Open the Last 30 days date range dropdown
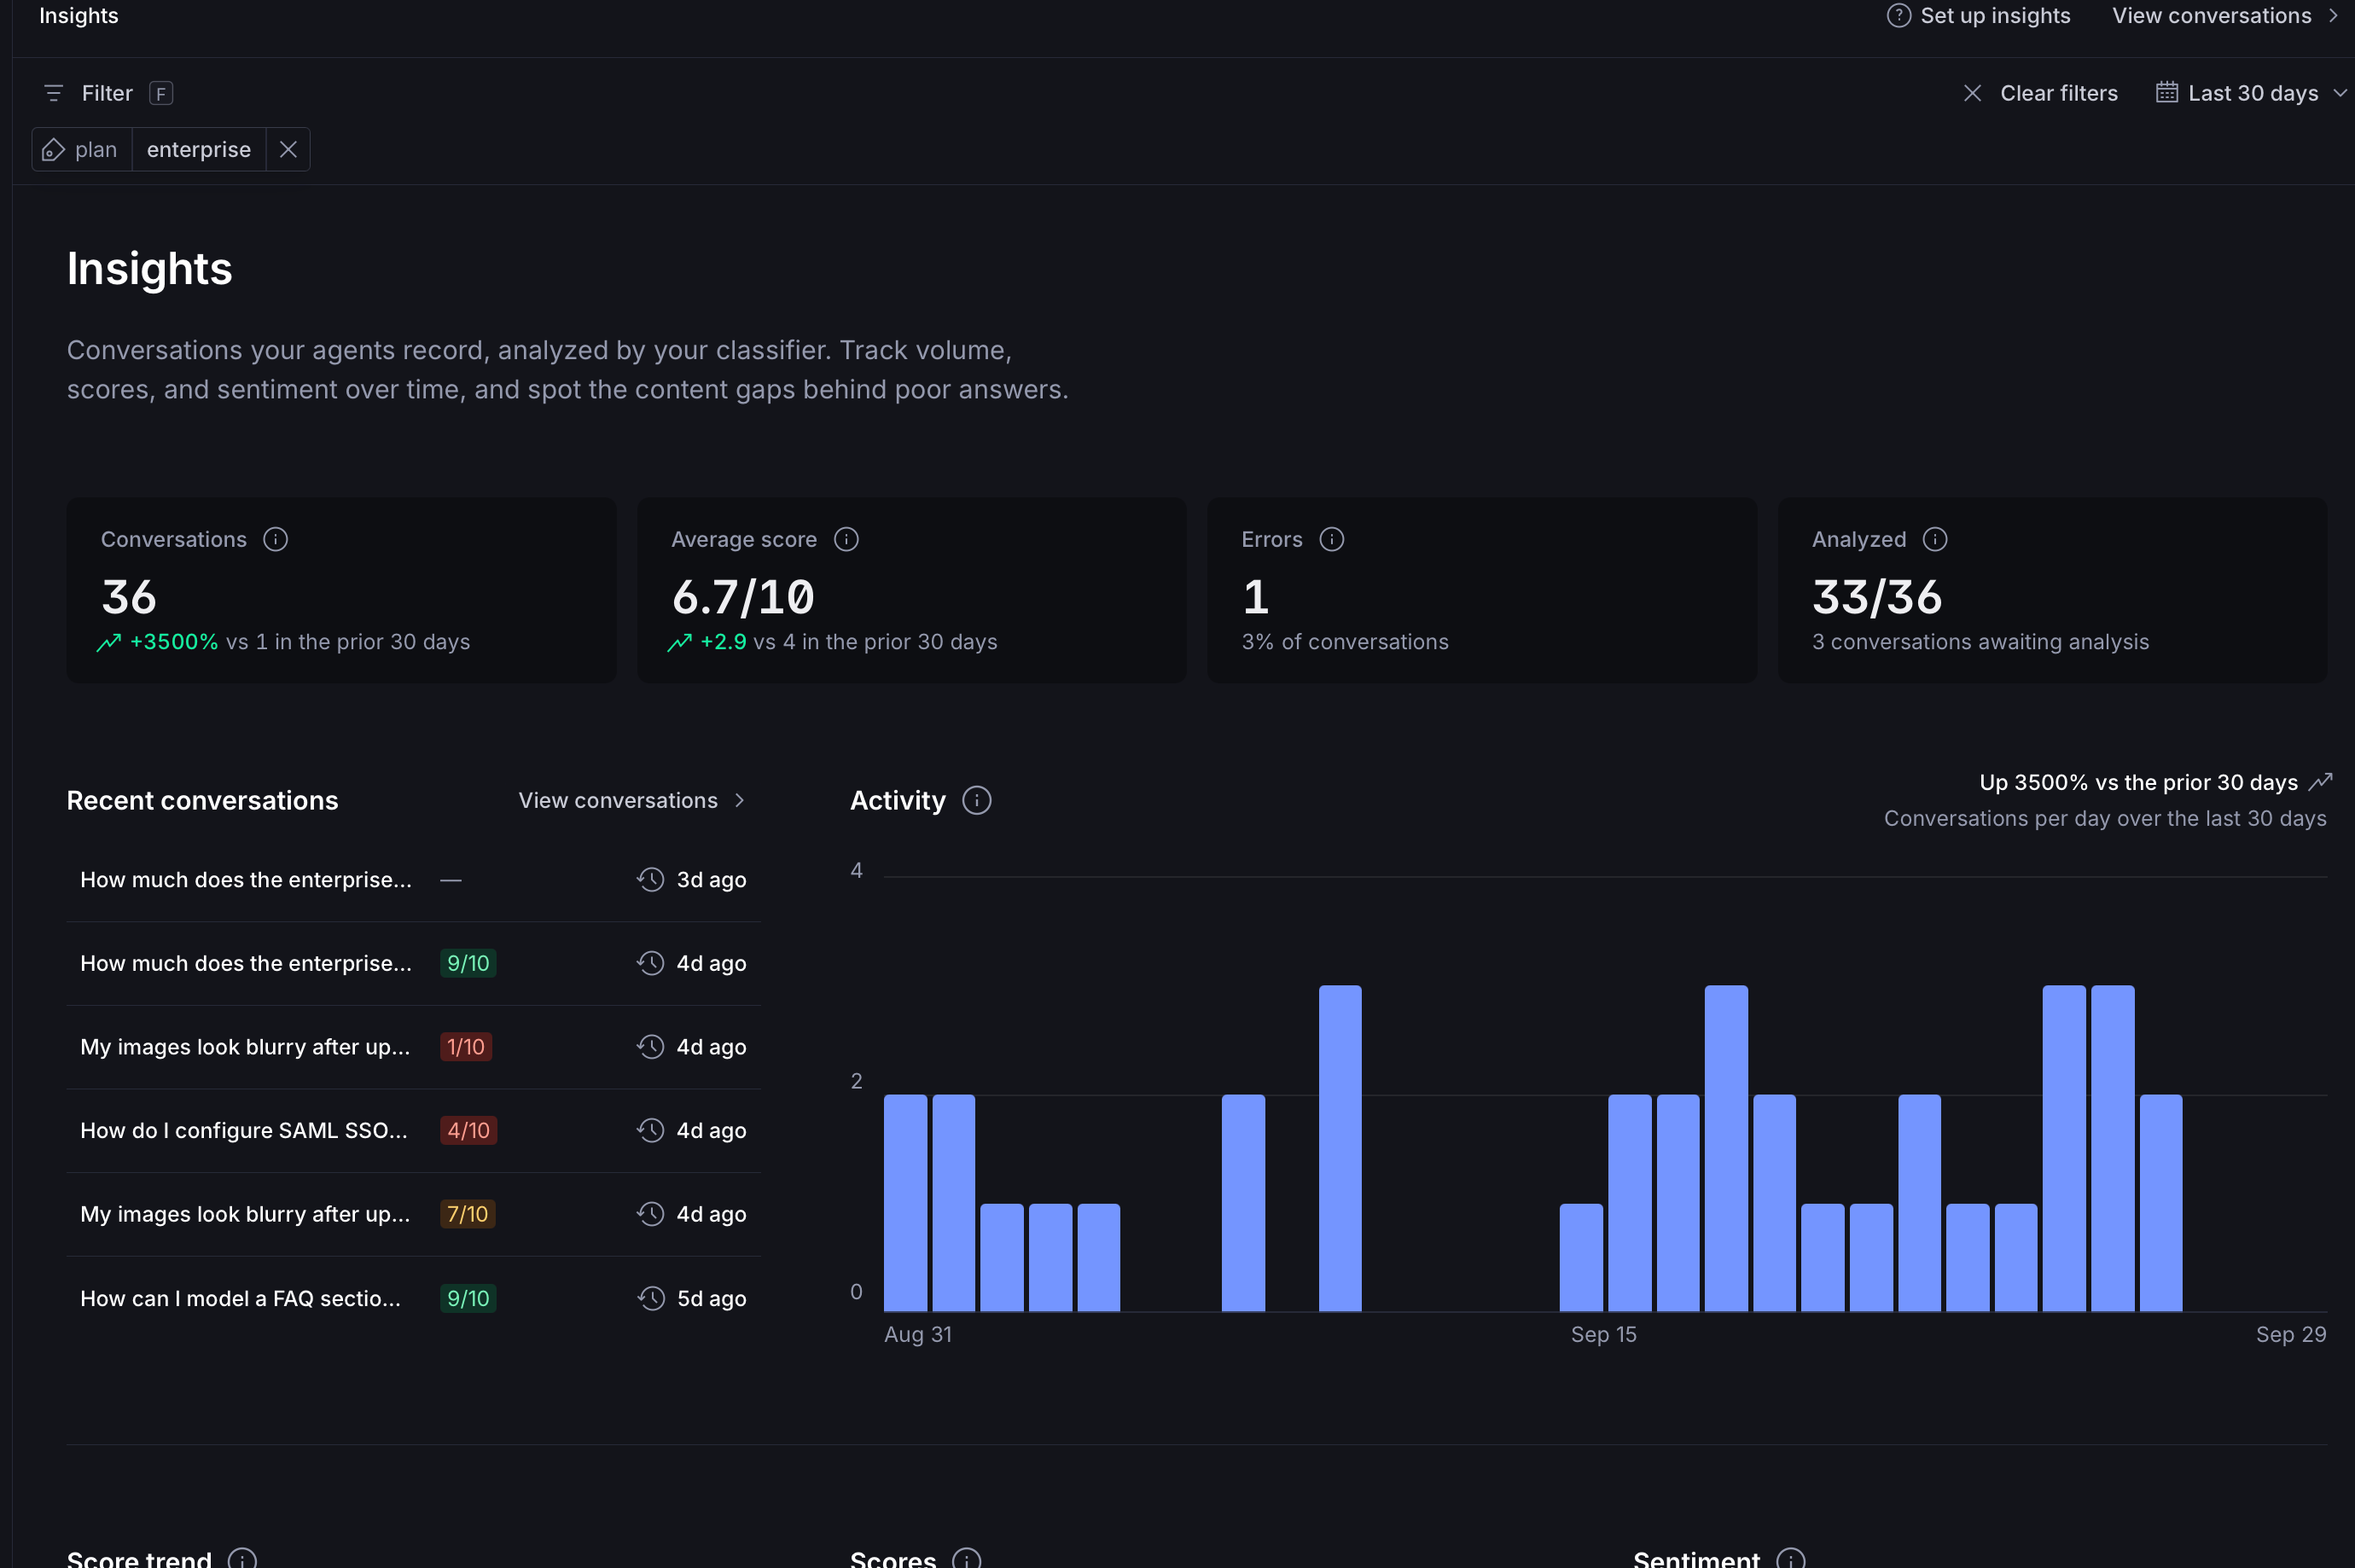The image size is (2355, 1568). click(2251, 93)
